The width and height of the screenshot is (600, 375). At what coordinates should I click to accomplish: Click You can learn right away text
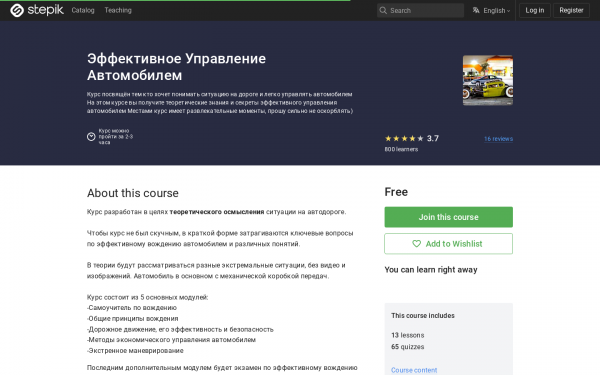[x=431, y=270]
